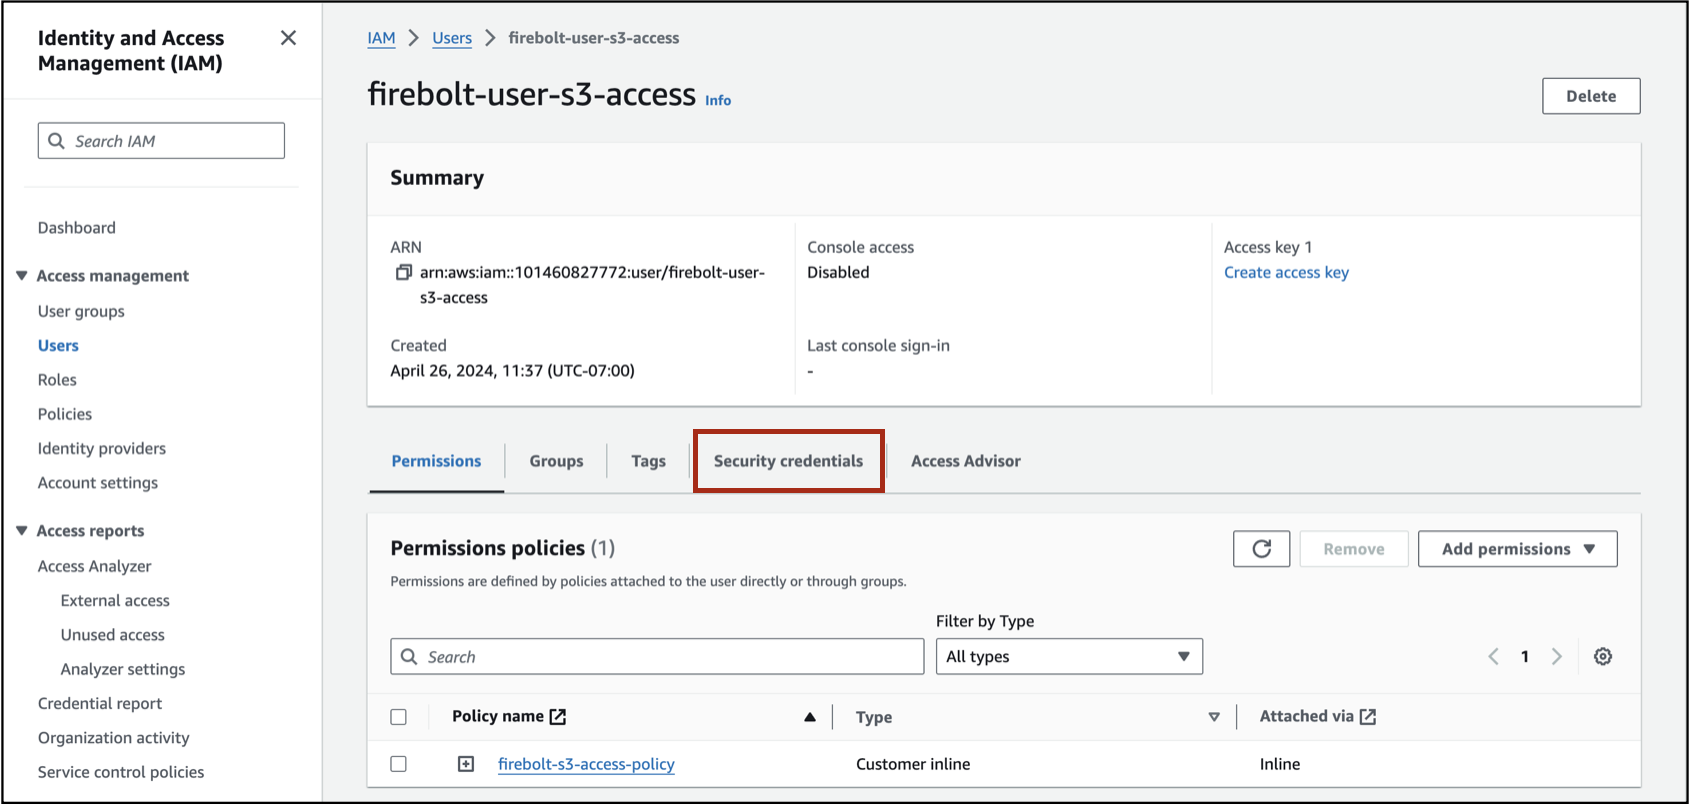Image resolution: width=1690 pixels, height=806 pixels.
Task: Open External access in the sidebar
Action: point(115,601)
